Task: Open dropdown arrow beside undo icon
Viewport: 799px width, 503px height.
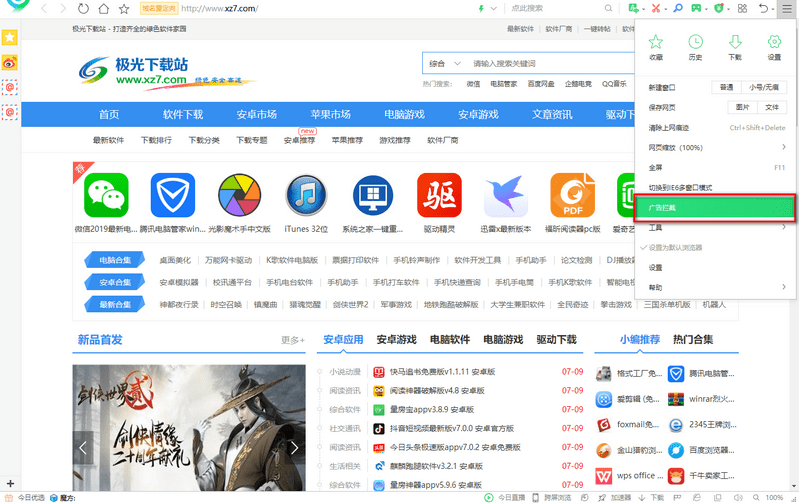Action: 773,9
